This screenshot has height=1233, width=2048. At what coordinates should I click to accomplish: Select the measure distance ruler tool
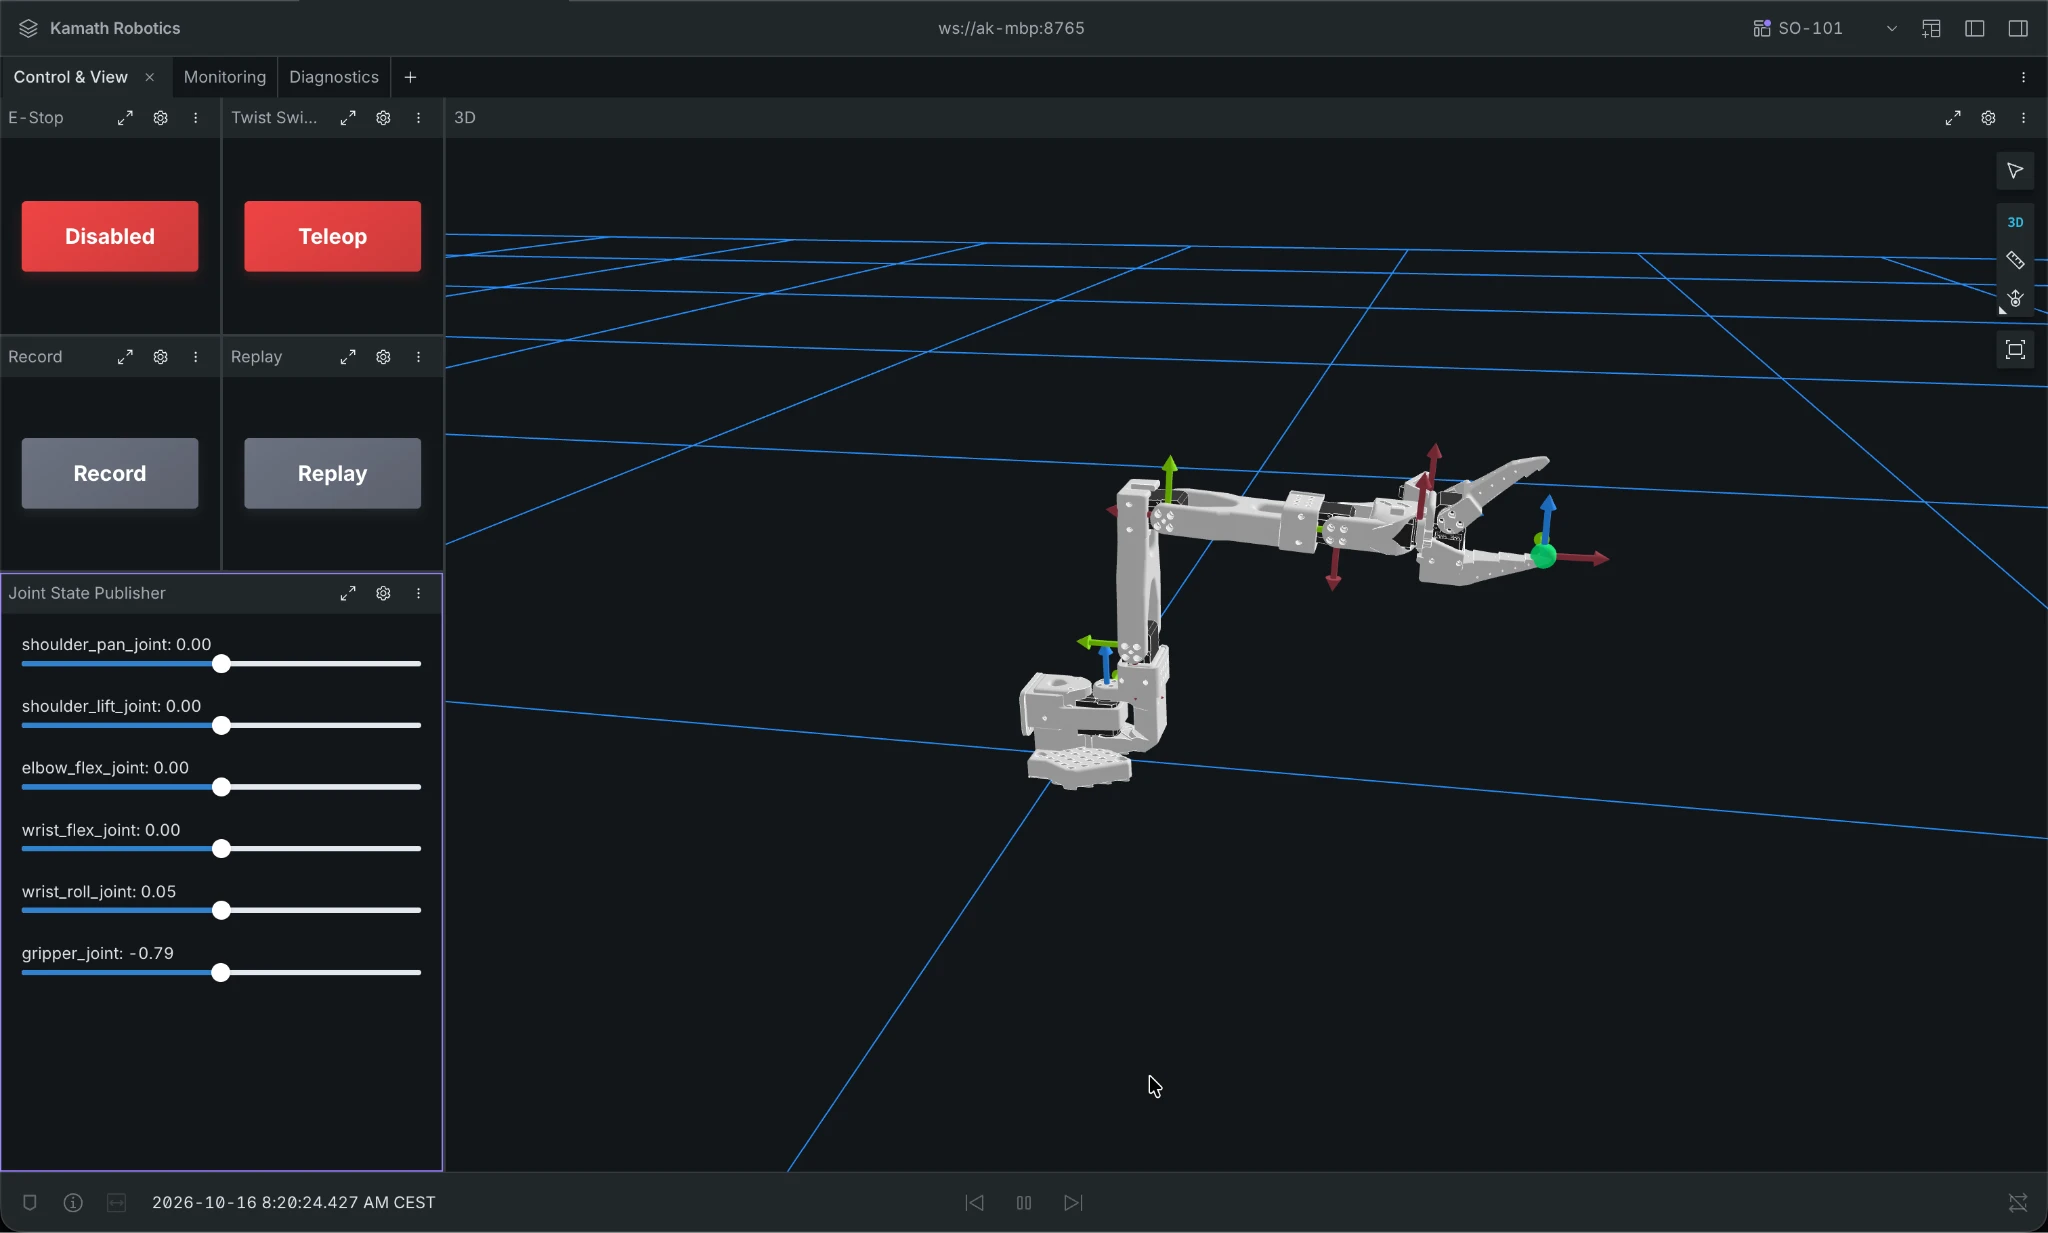coord(2015,260)
